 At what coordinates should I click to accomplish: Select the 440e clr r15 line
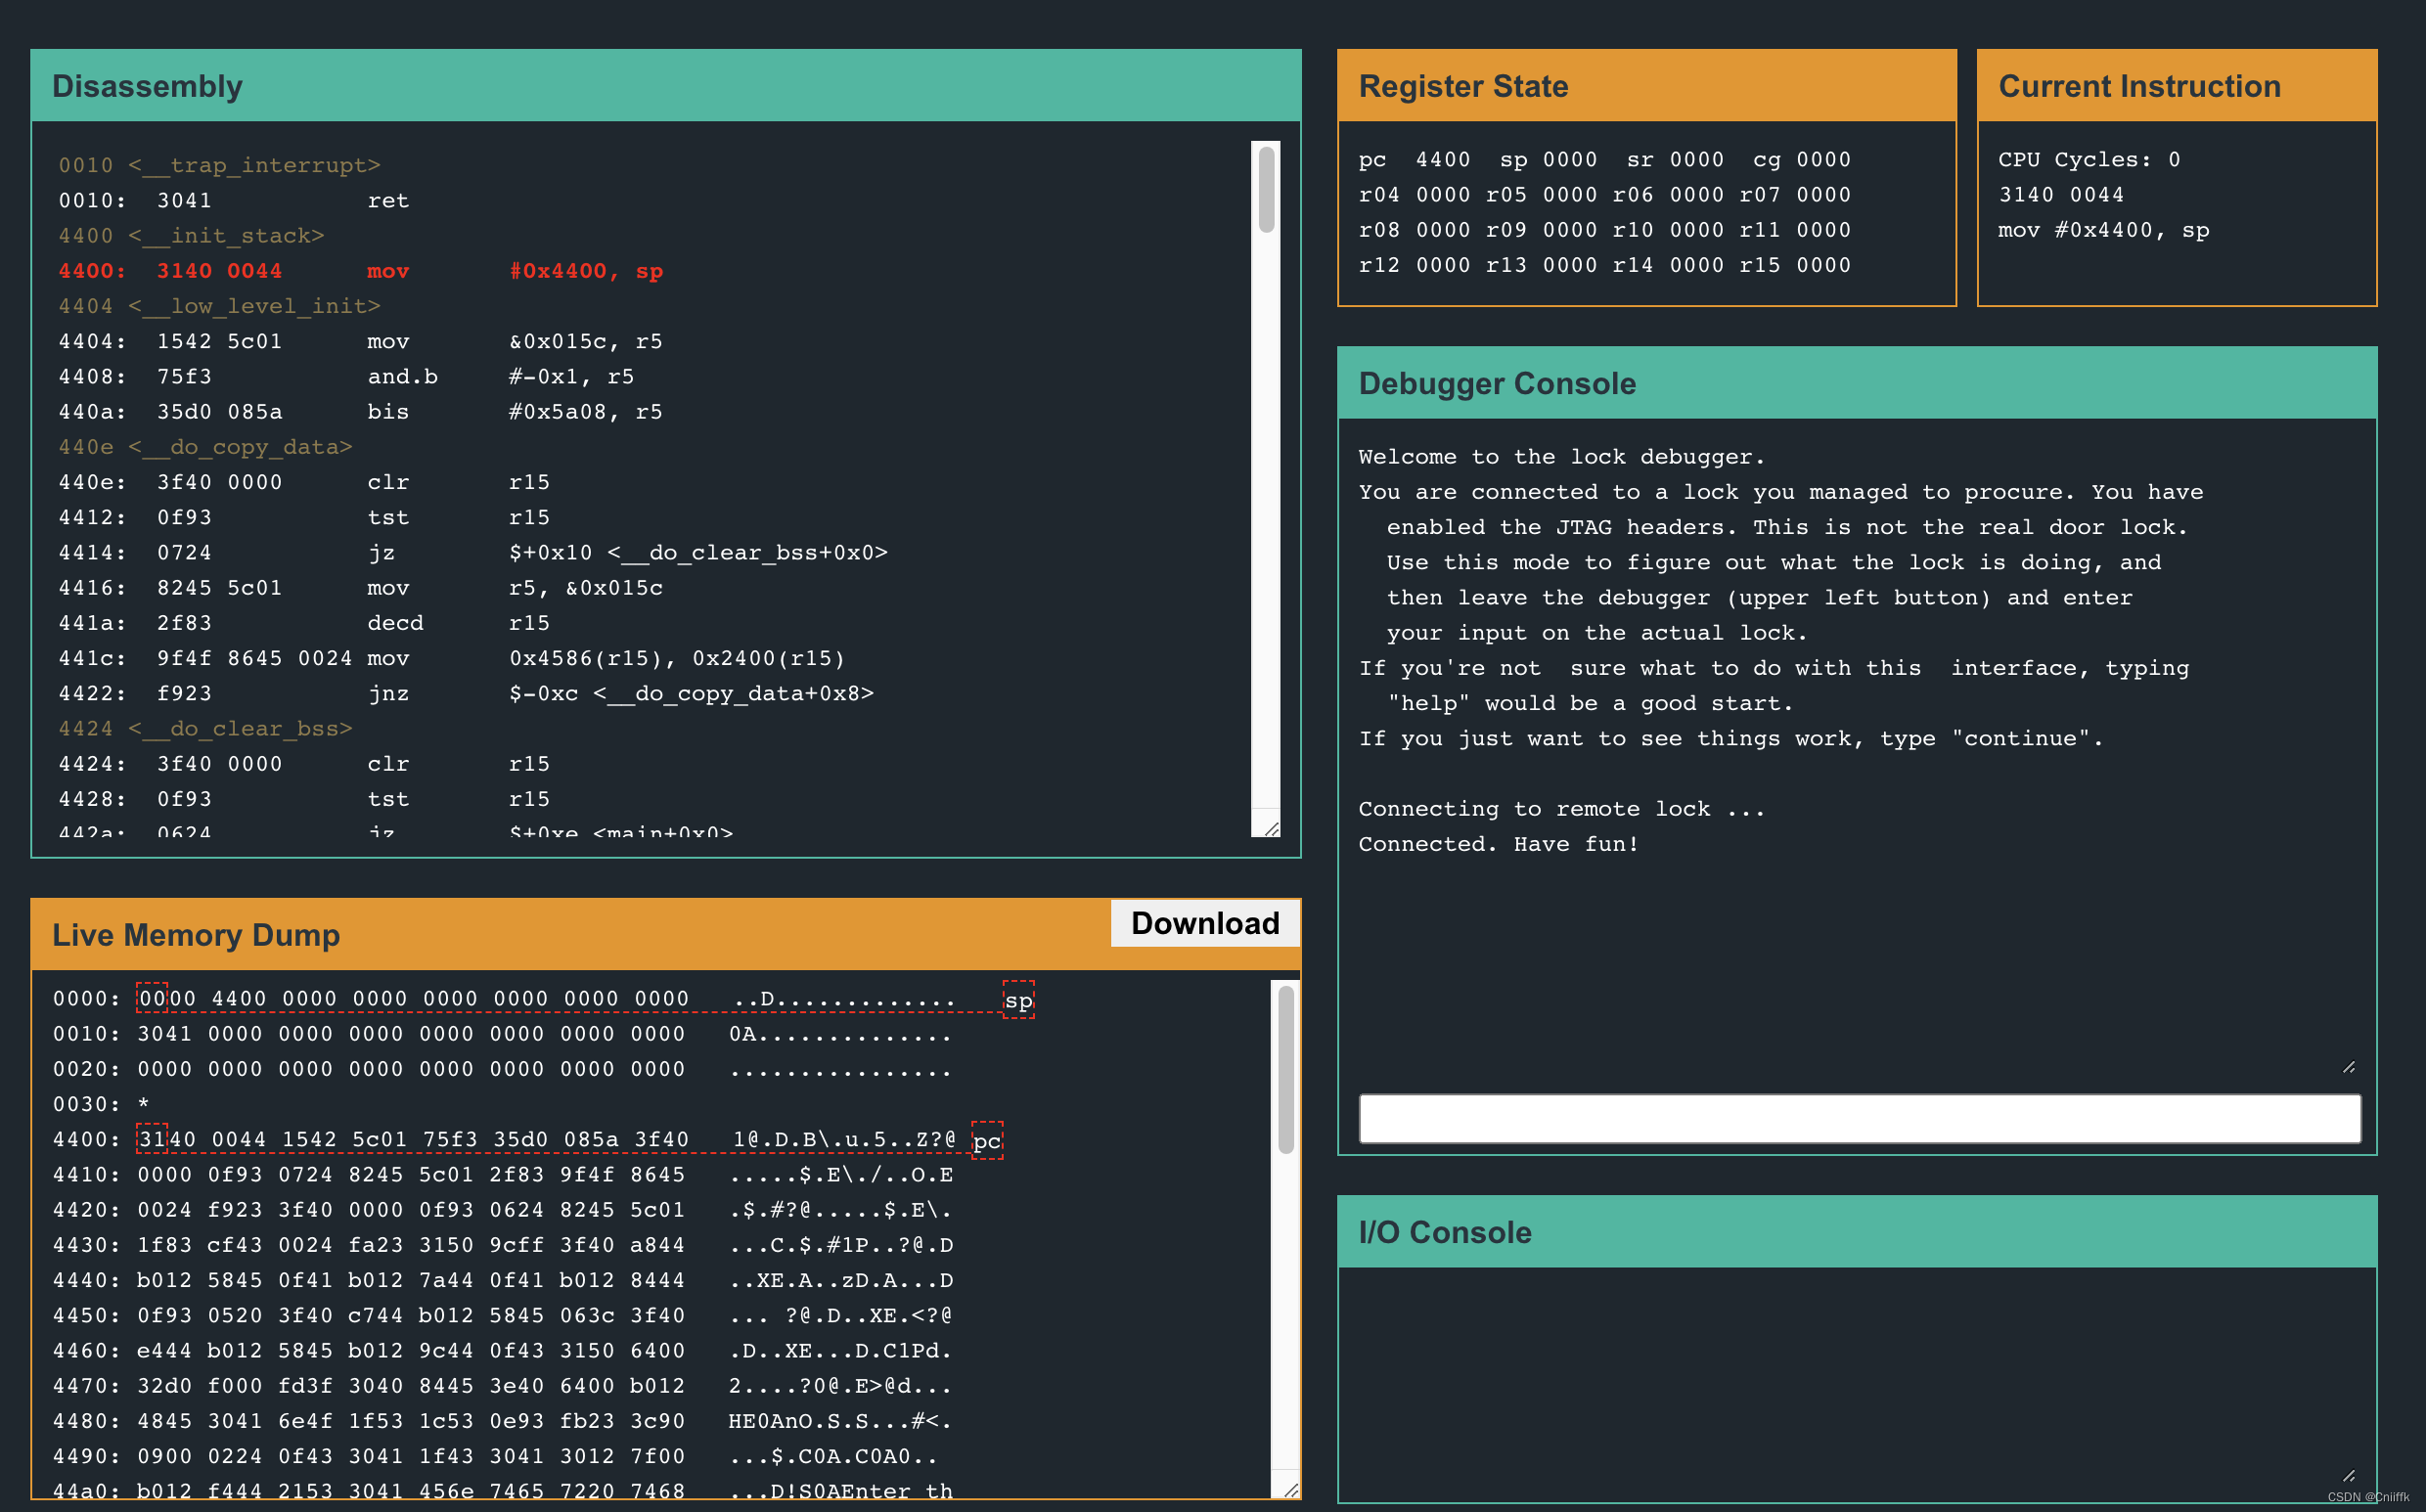point(304,483)
